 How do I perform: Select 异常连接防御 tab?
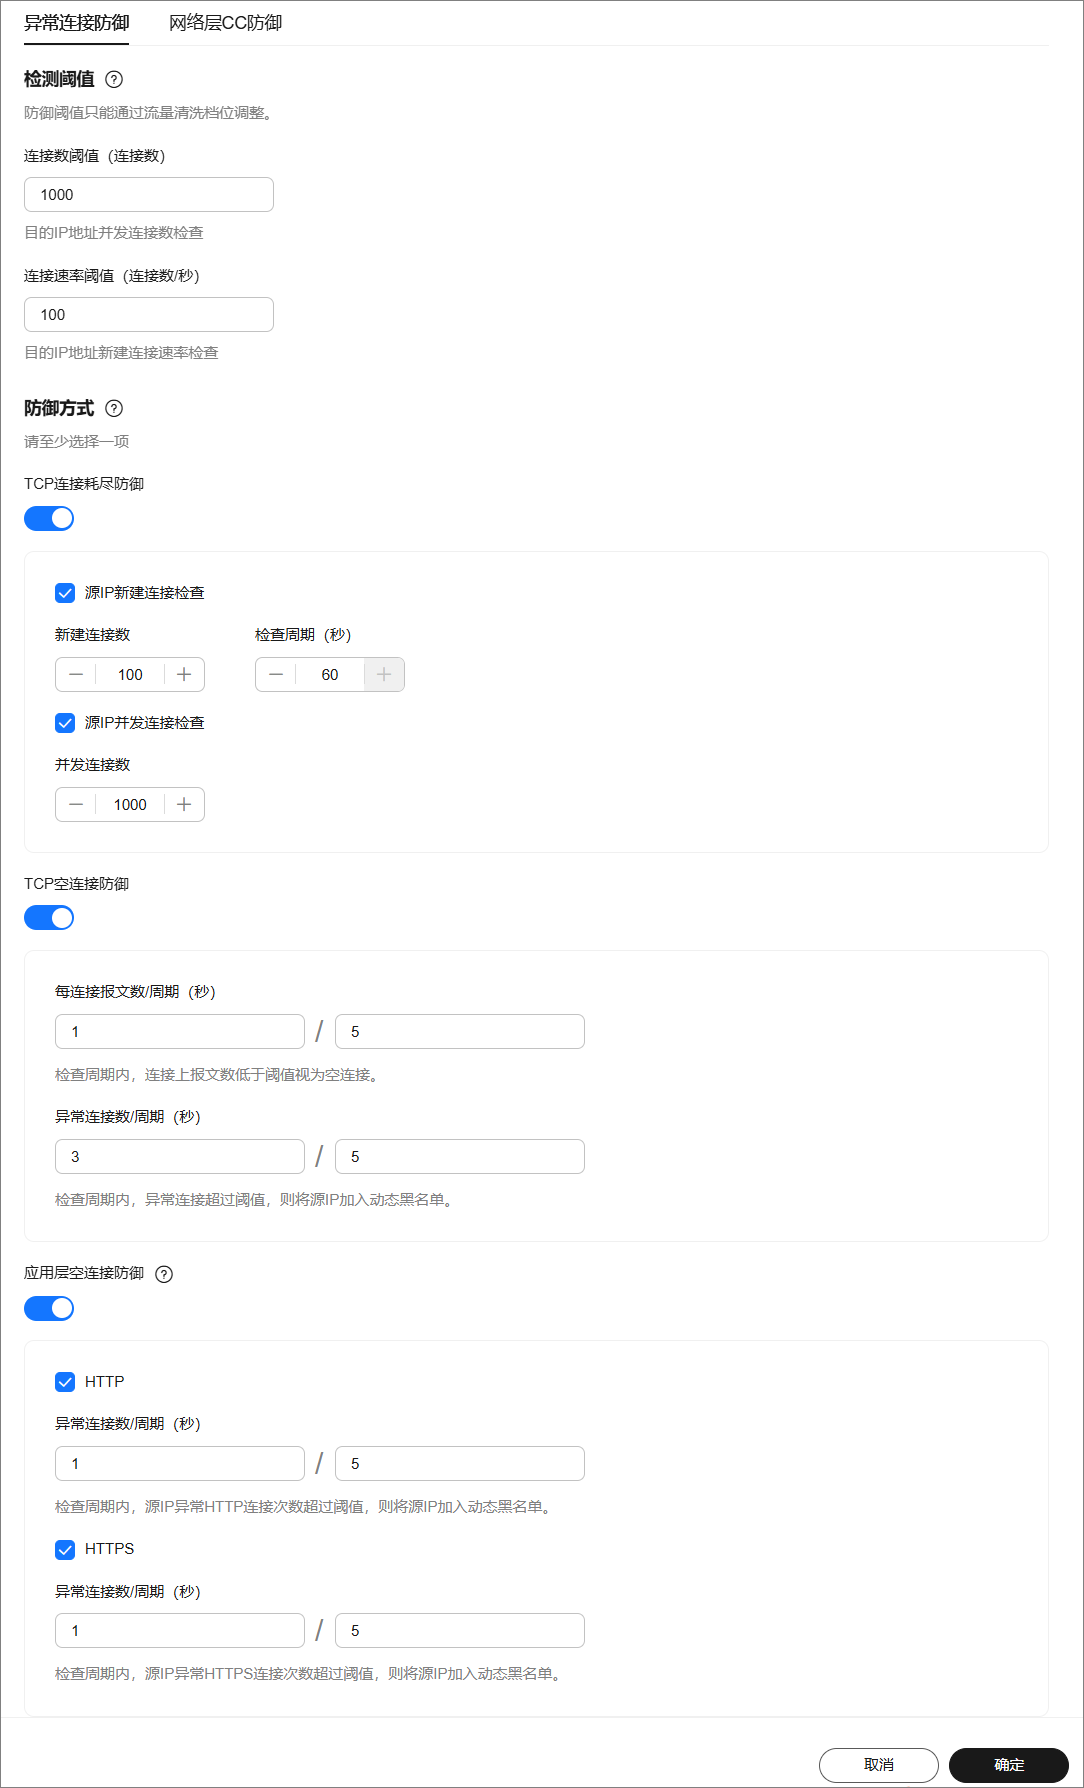[77, 22]
